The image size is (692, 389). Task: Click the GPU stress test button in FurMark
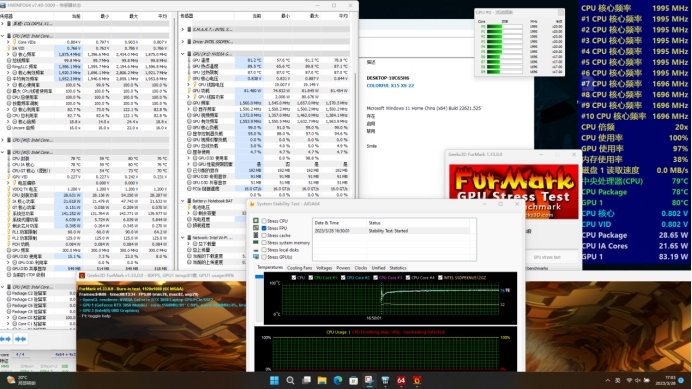tap(547, 257)
